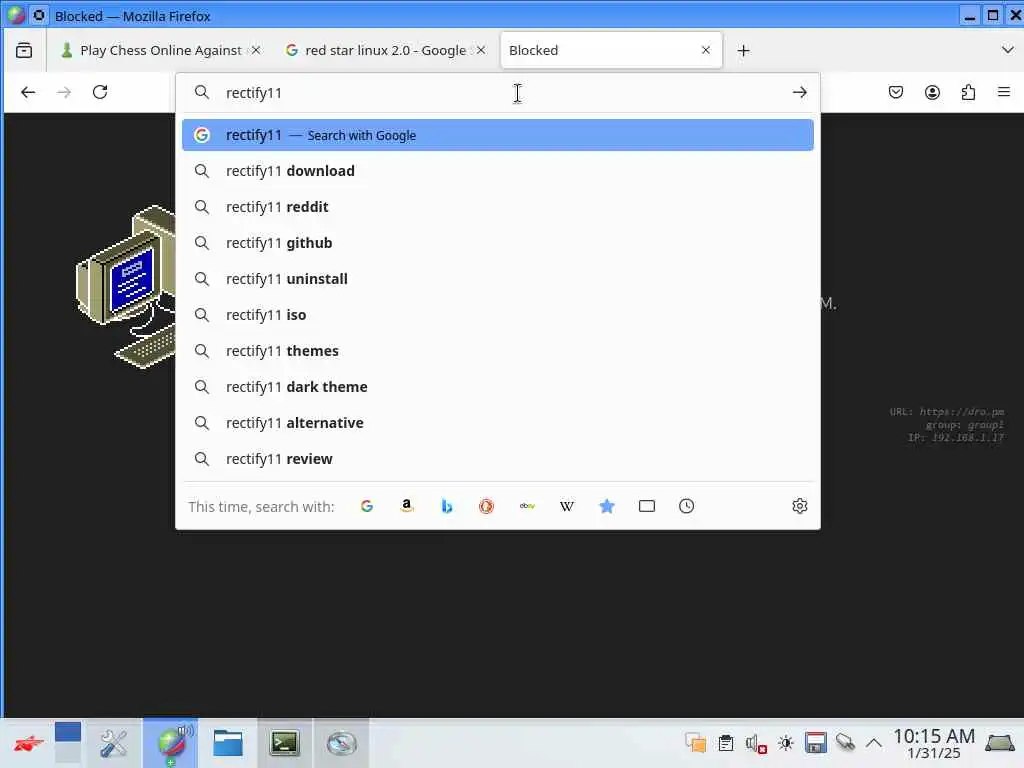The width and height of the screenshot is (1024, 768).
Task: Click the 10:15 AM clock
Action: (x=934, y=744)
